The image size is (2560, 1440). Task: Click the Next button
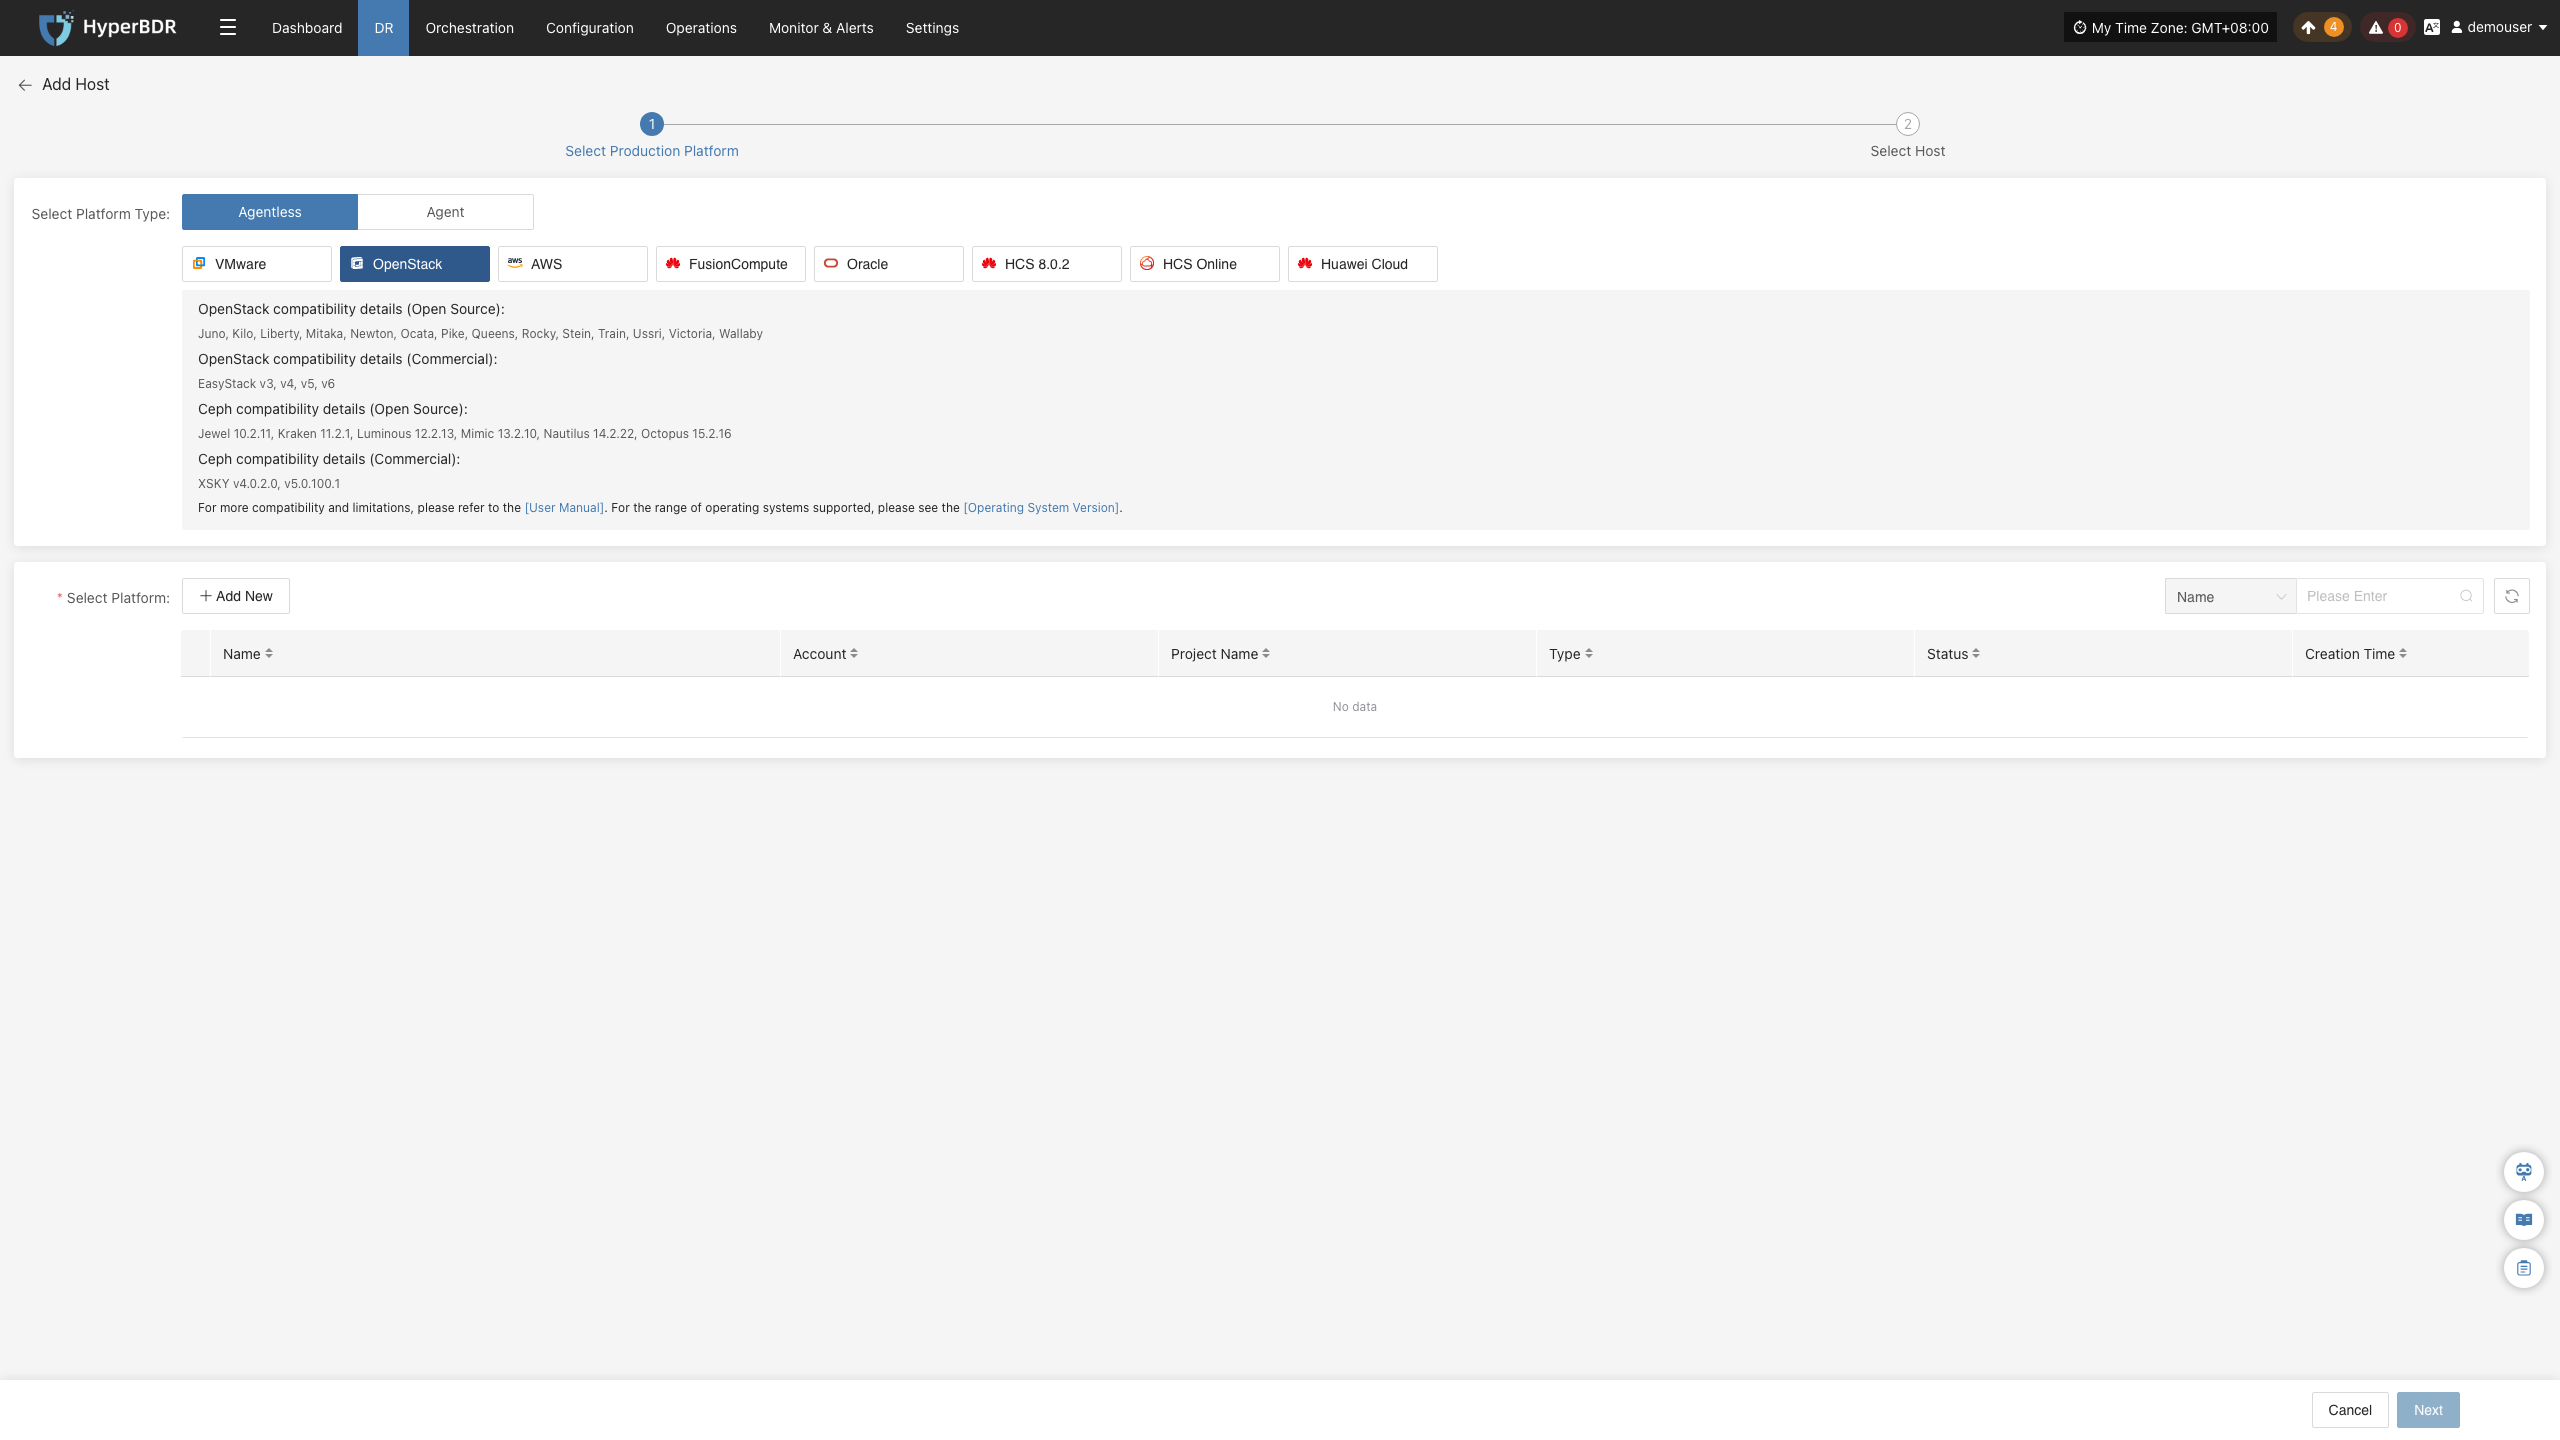pos(2428,1410)
